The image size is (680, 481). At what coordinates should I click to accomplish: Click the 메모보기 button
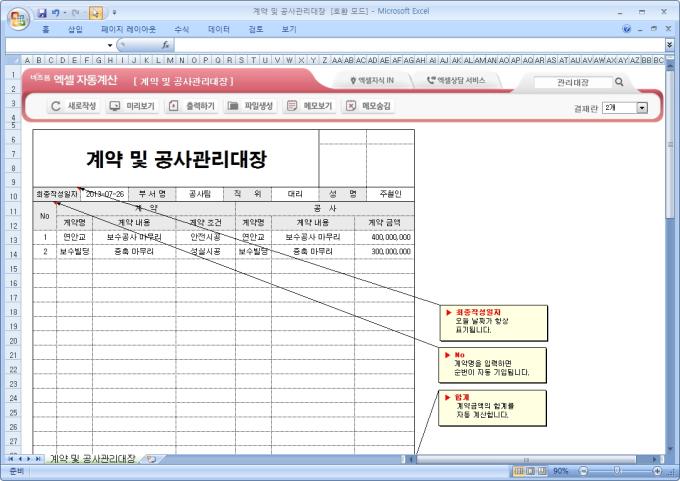[309, 106]
